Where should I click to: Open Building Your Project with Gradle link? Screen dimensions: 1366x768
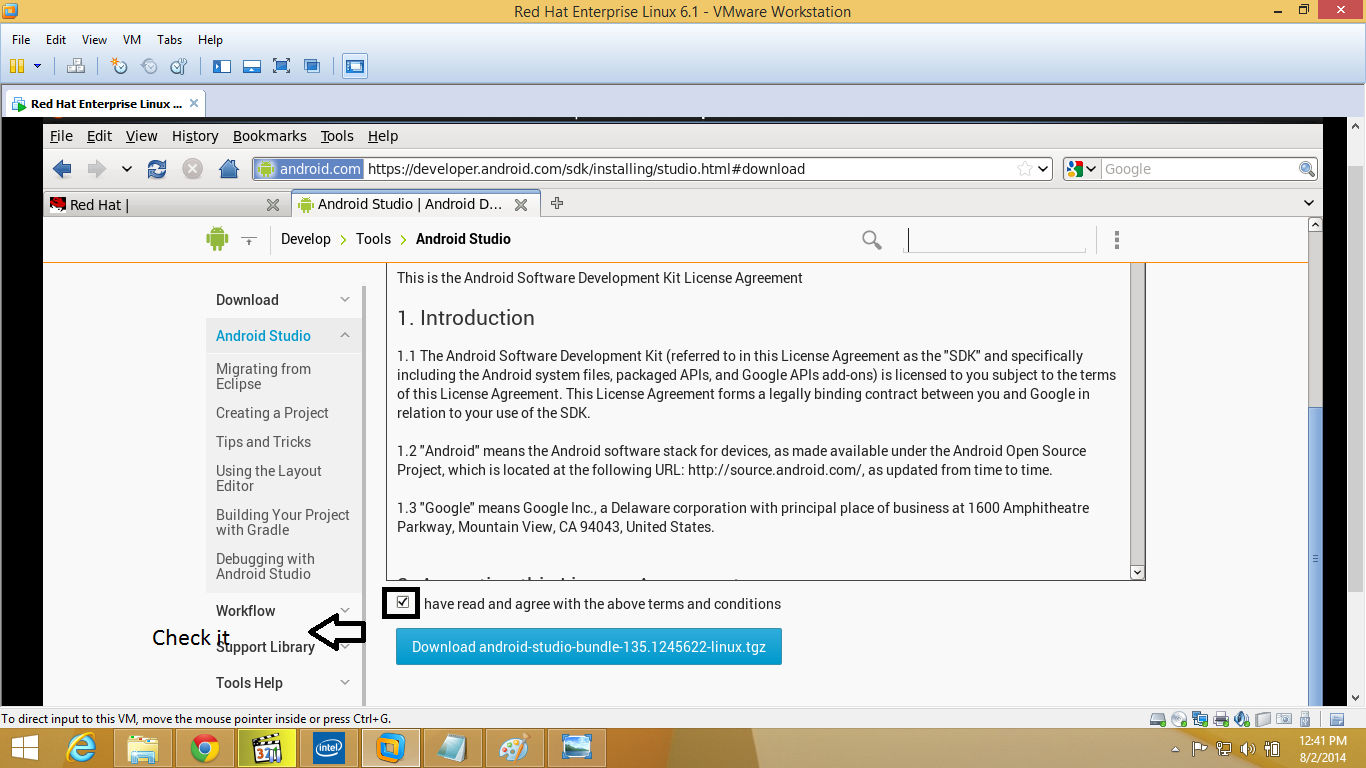tap(283, 522)
